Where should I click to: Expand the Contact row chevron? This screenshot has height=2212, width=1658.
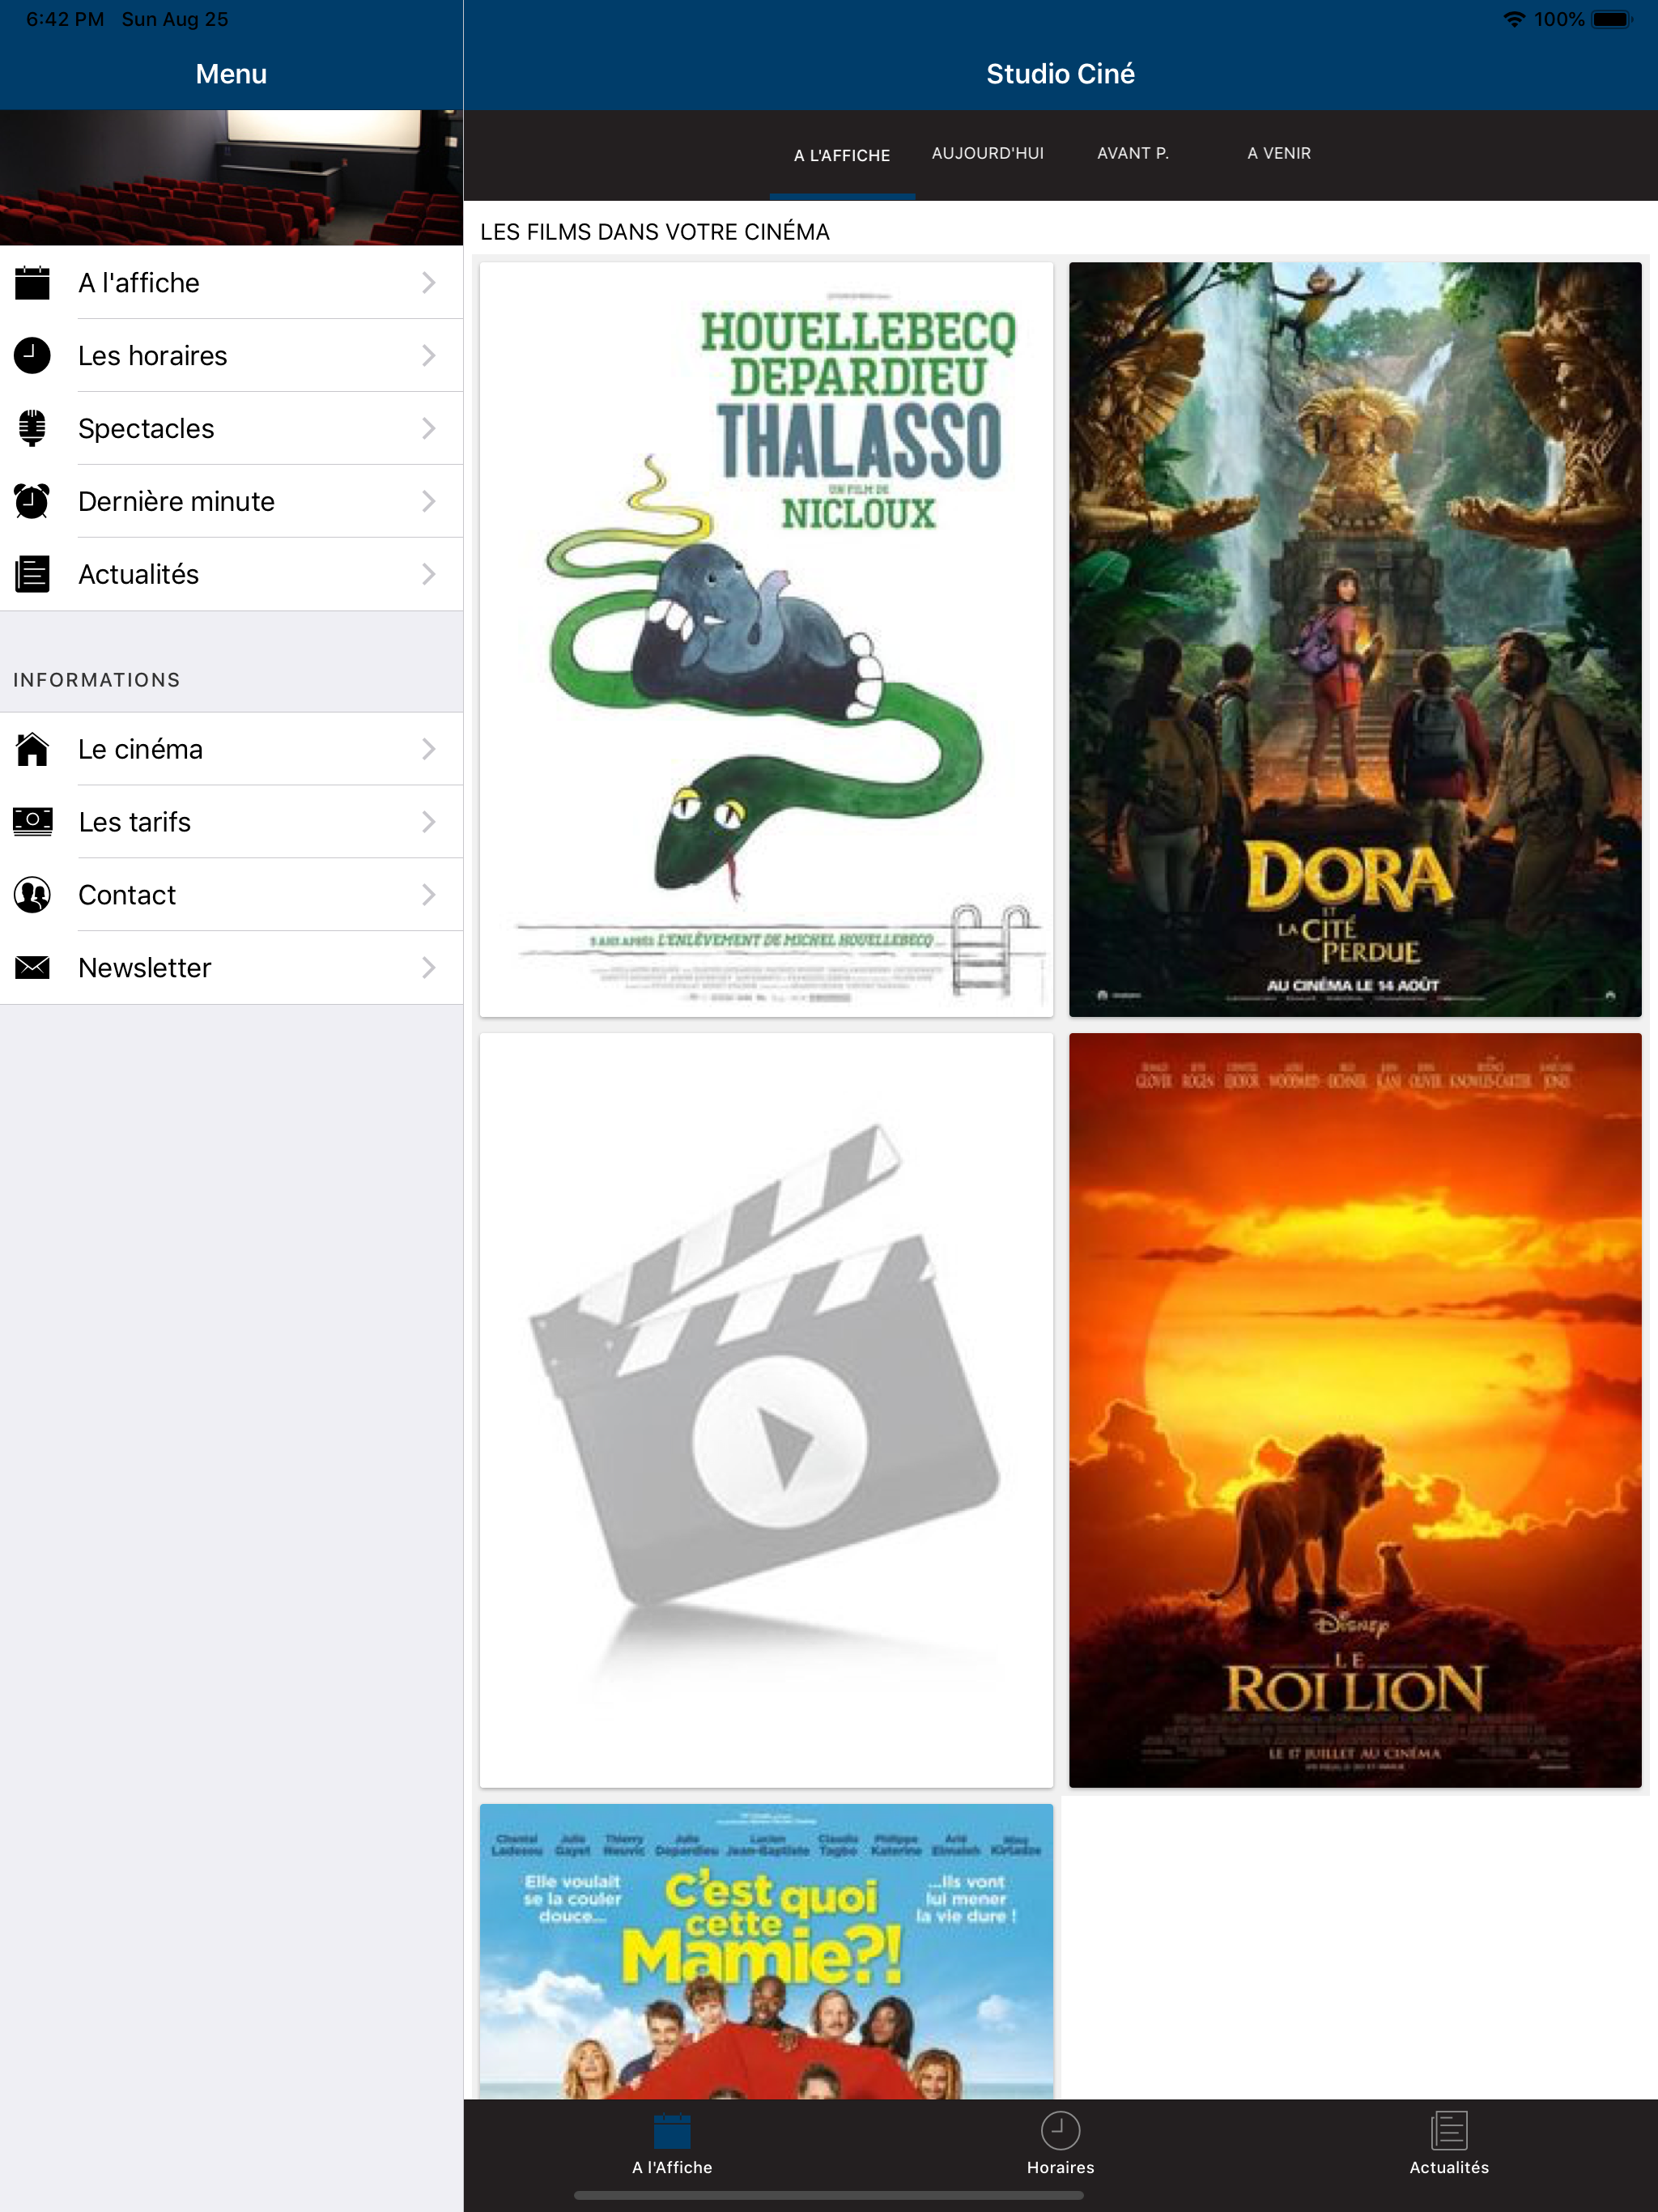pyautogui.click(x=429, y=895)
